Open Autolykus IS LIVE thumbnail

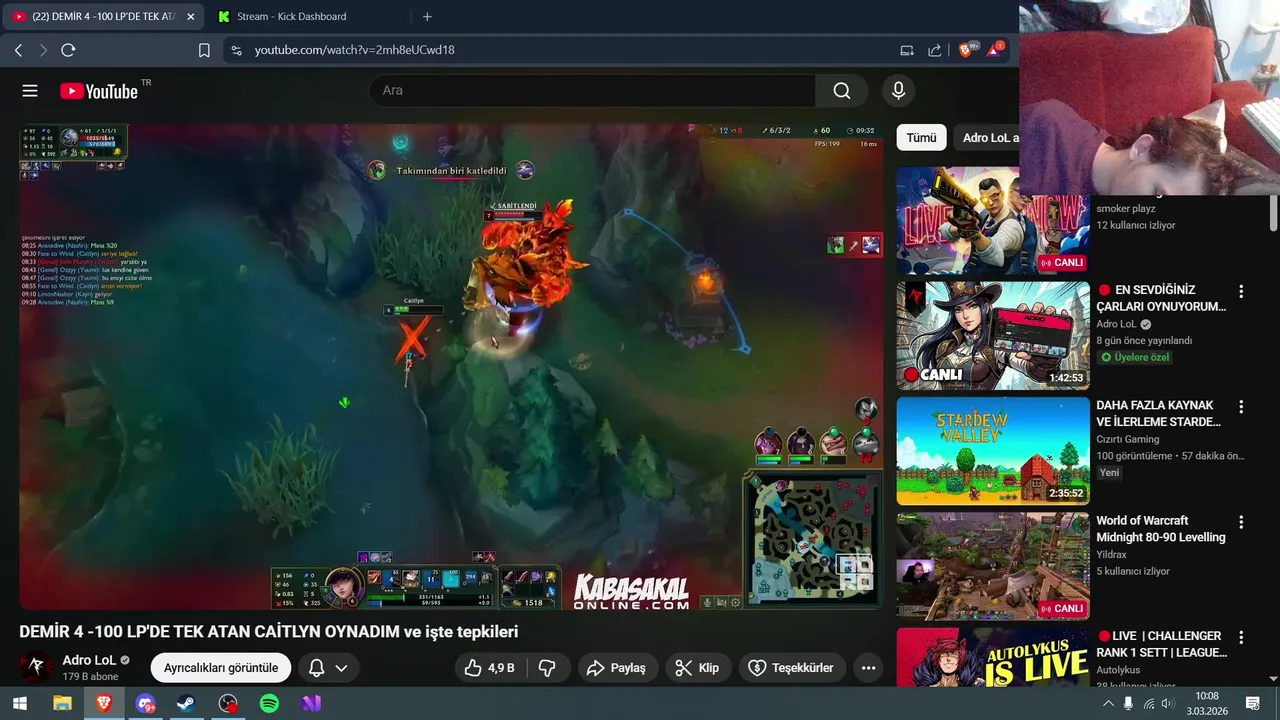993,657
